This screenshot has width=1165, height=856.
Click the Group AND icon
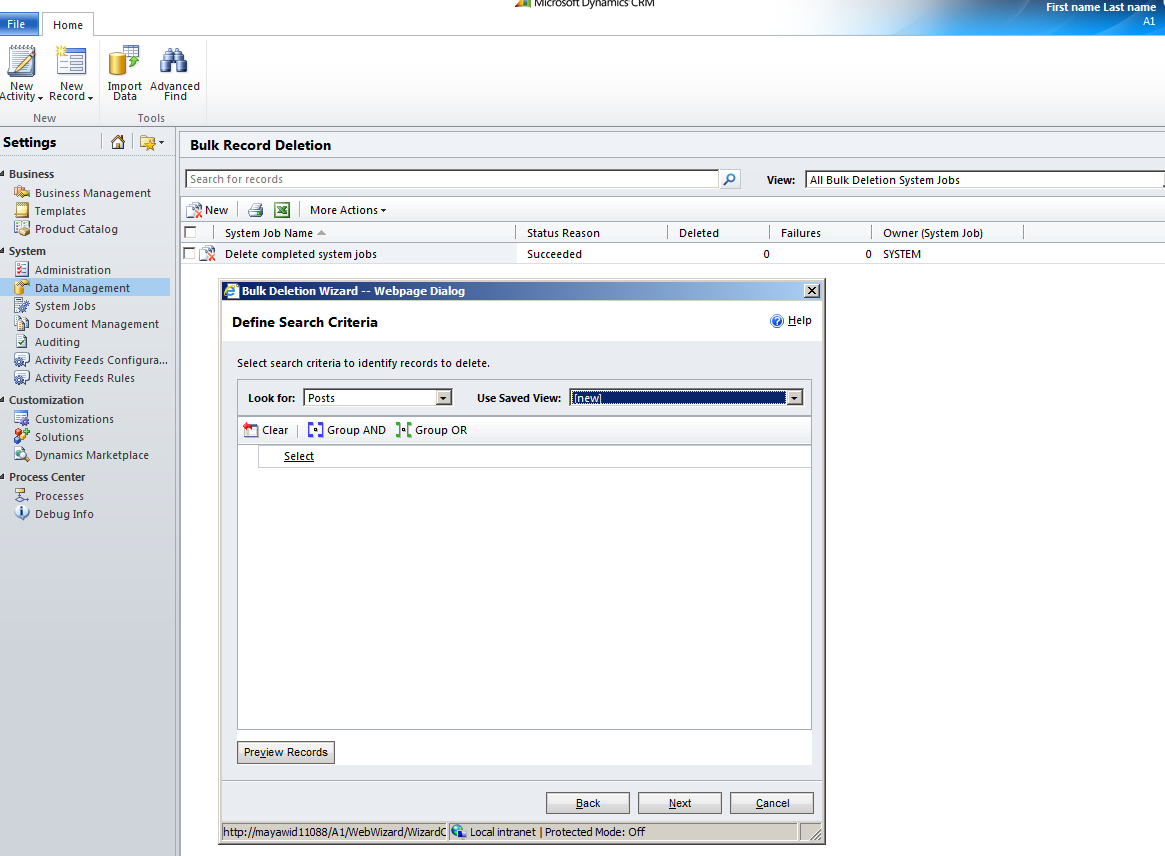[x=316, y=430]
